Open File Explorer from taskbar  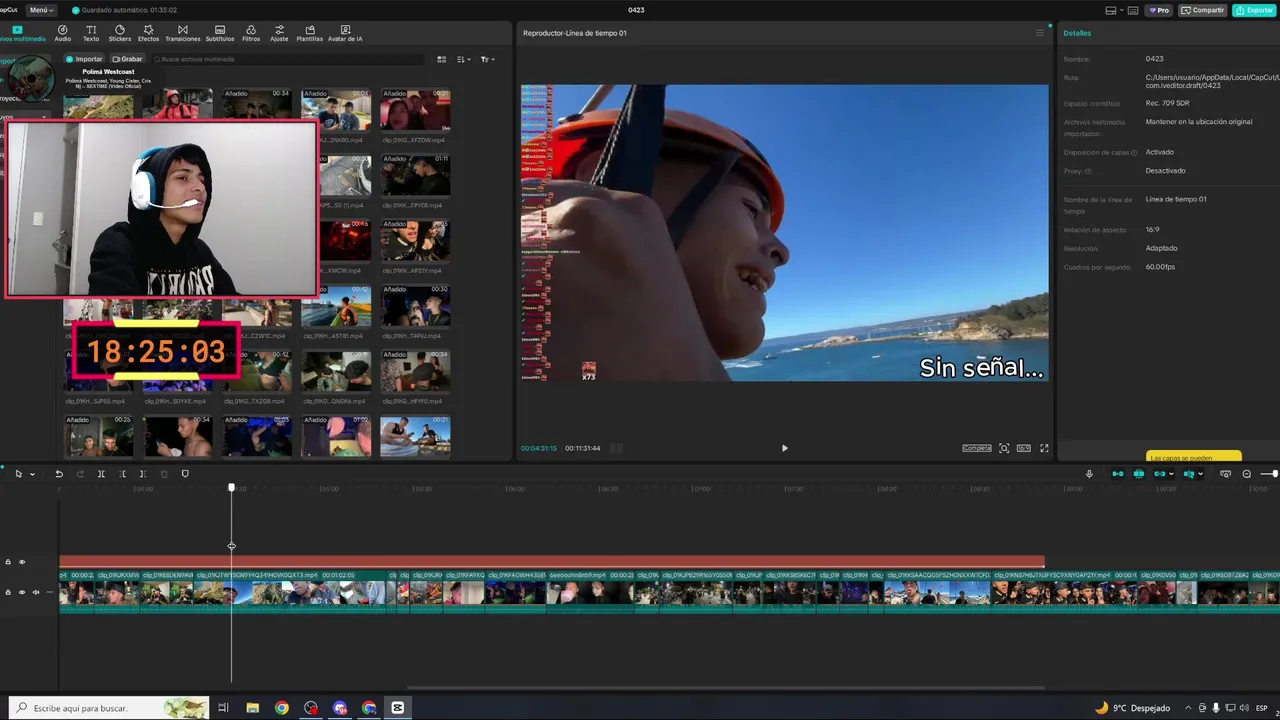pyautogui.click(x=253, y=708)
